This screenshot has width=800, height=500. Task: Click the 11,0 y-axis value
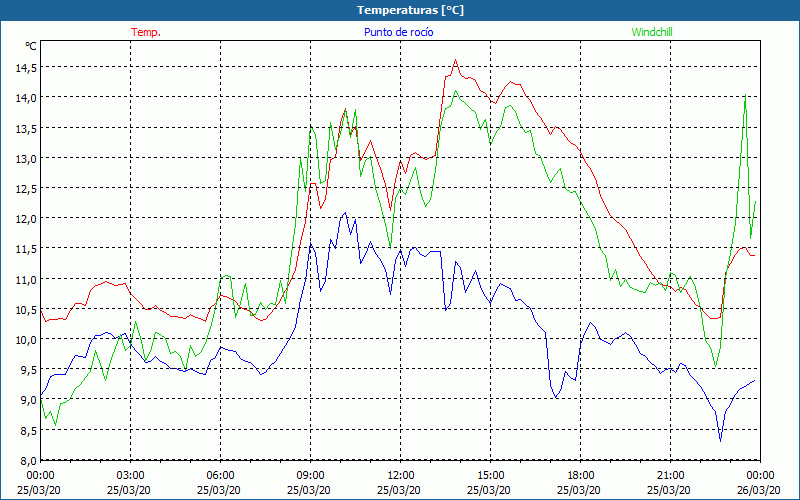26,279
